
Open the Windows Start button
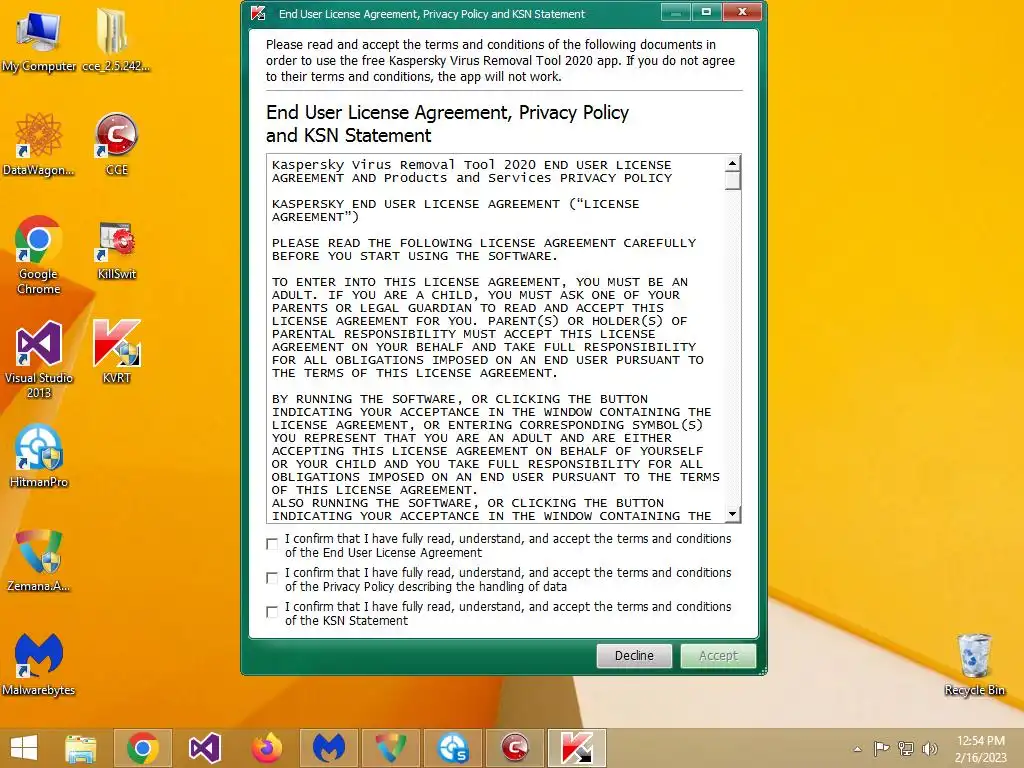pyautogui.click(x=24, y=748)
